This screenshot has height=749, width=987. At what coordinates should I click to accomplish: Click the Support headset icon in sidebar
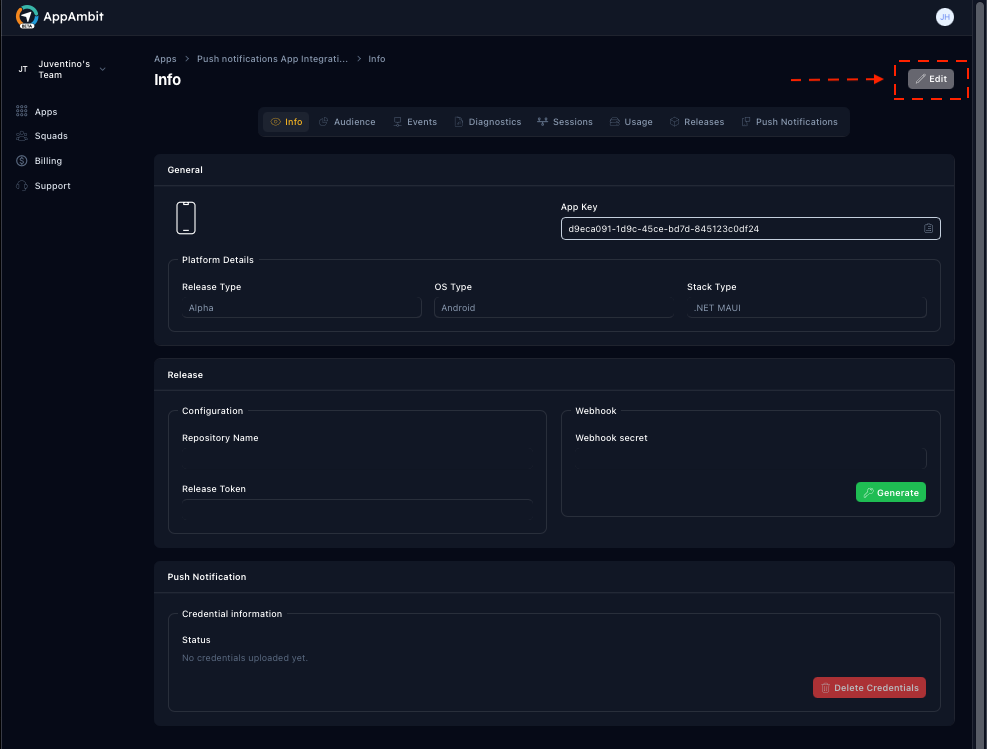22,186
